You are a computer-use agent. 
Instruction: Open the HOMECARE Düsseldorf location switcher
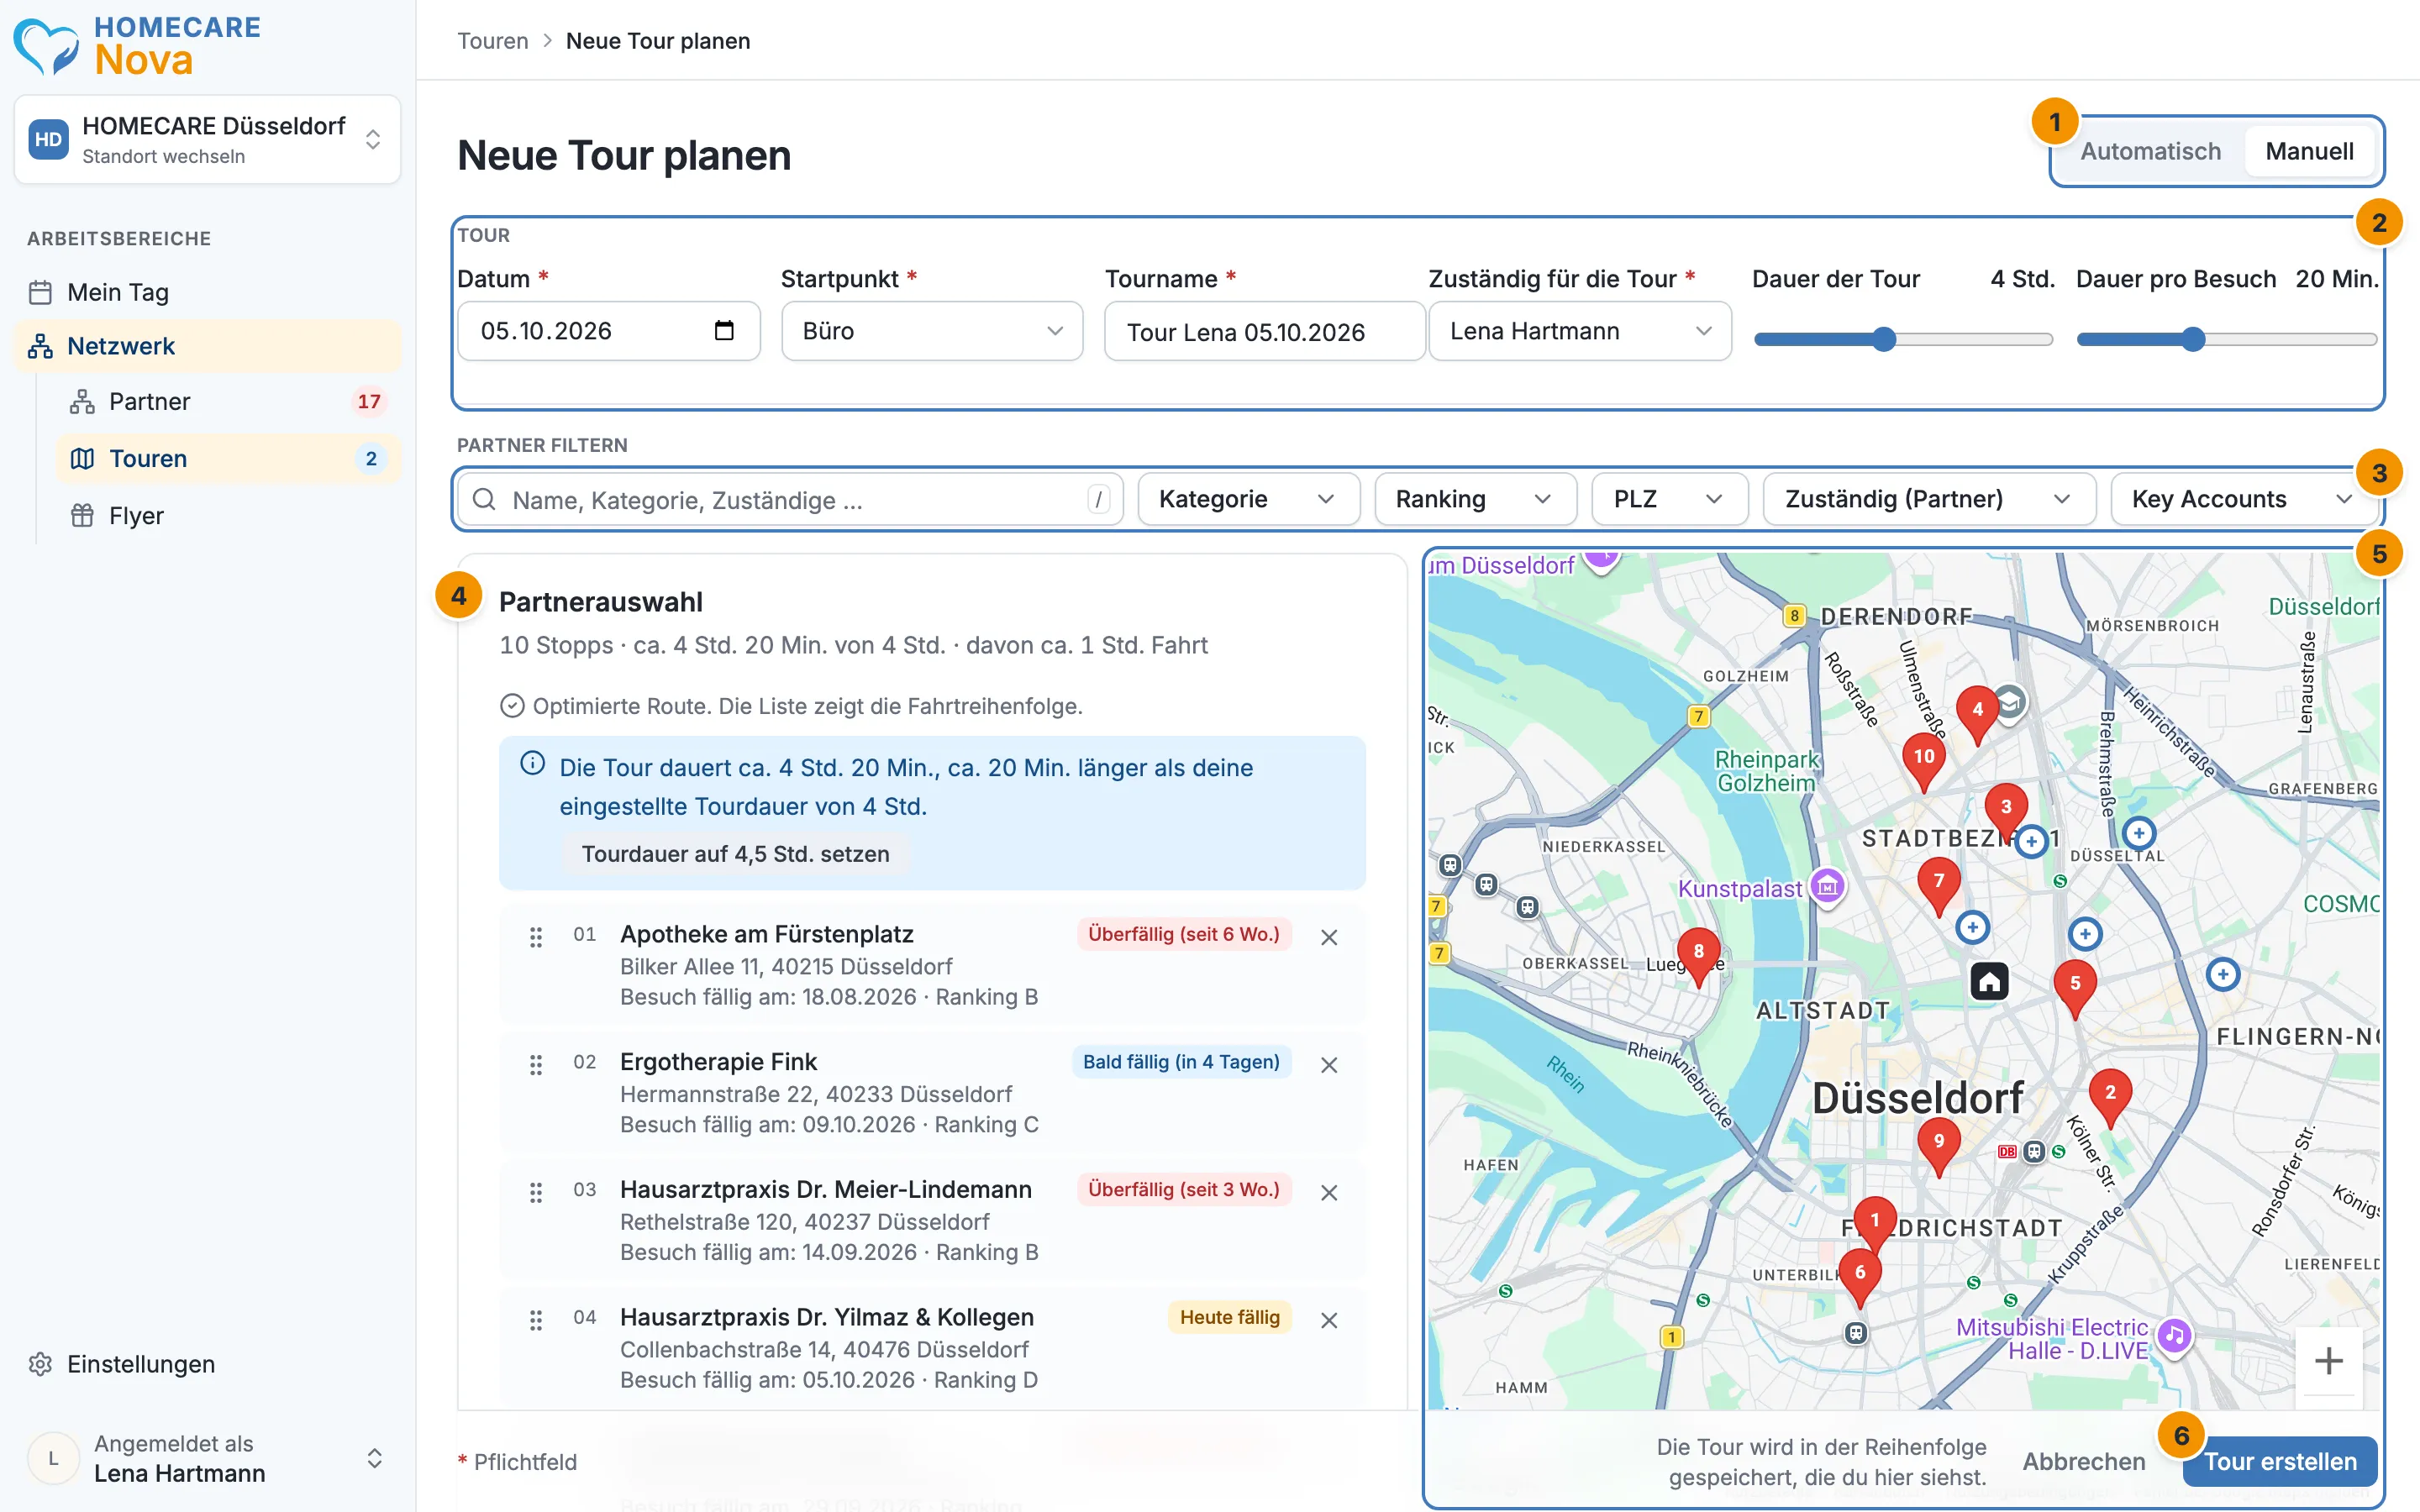pos(207,140)
